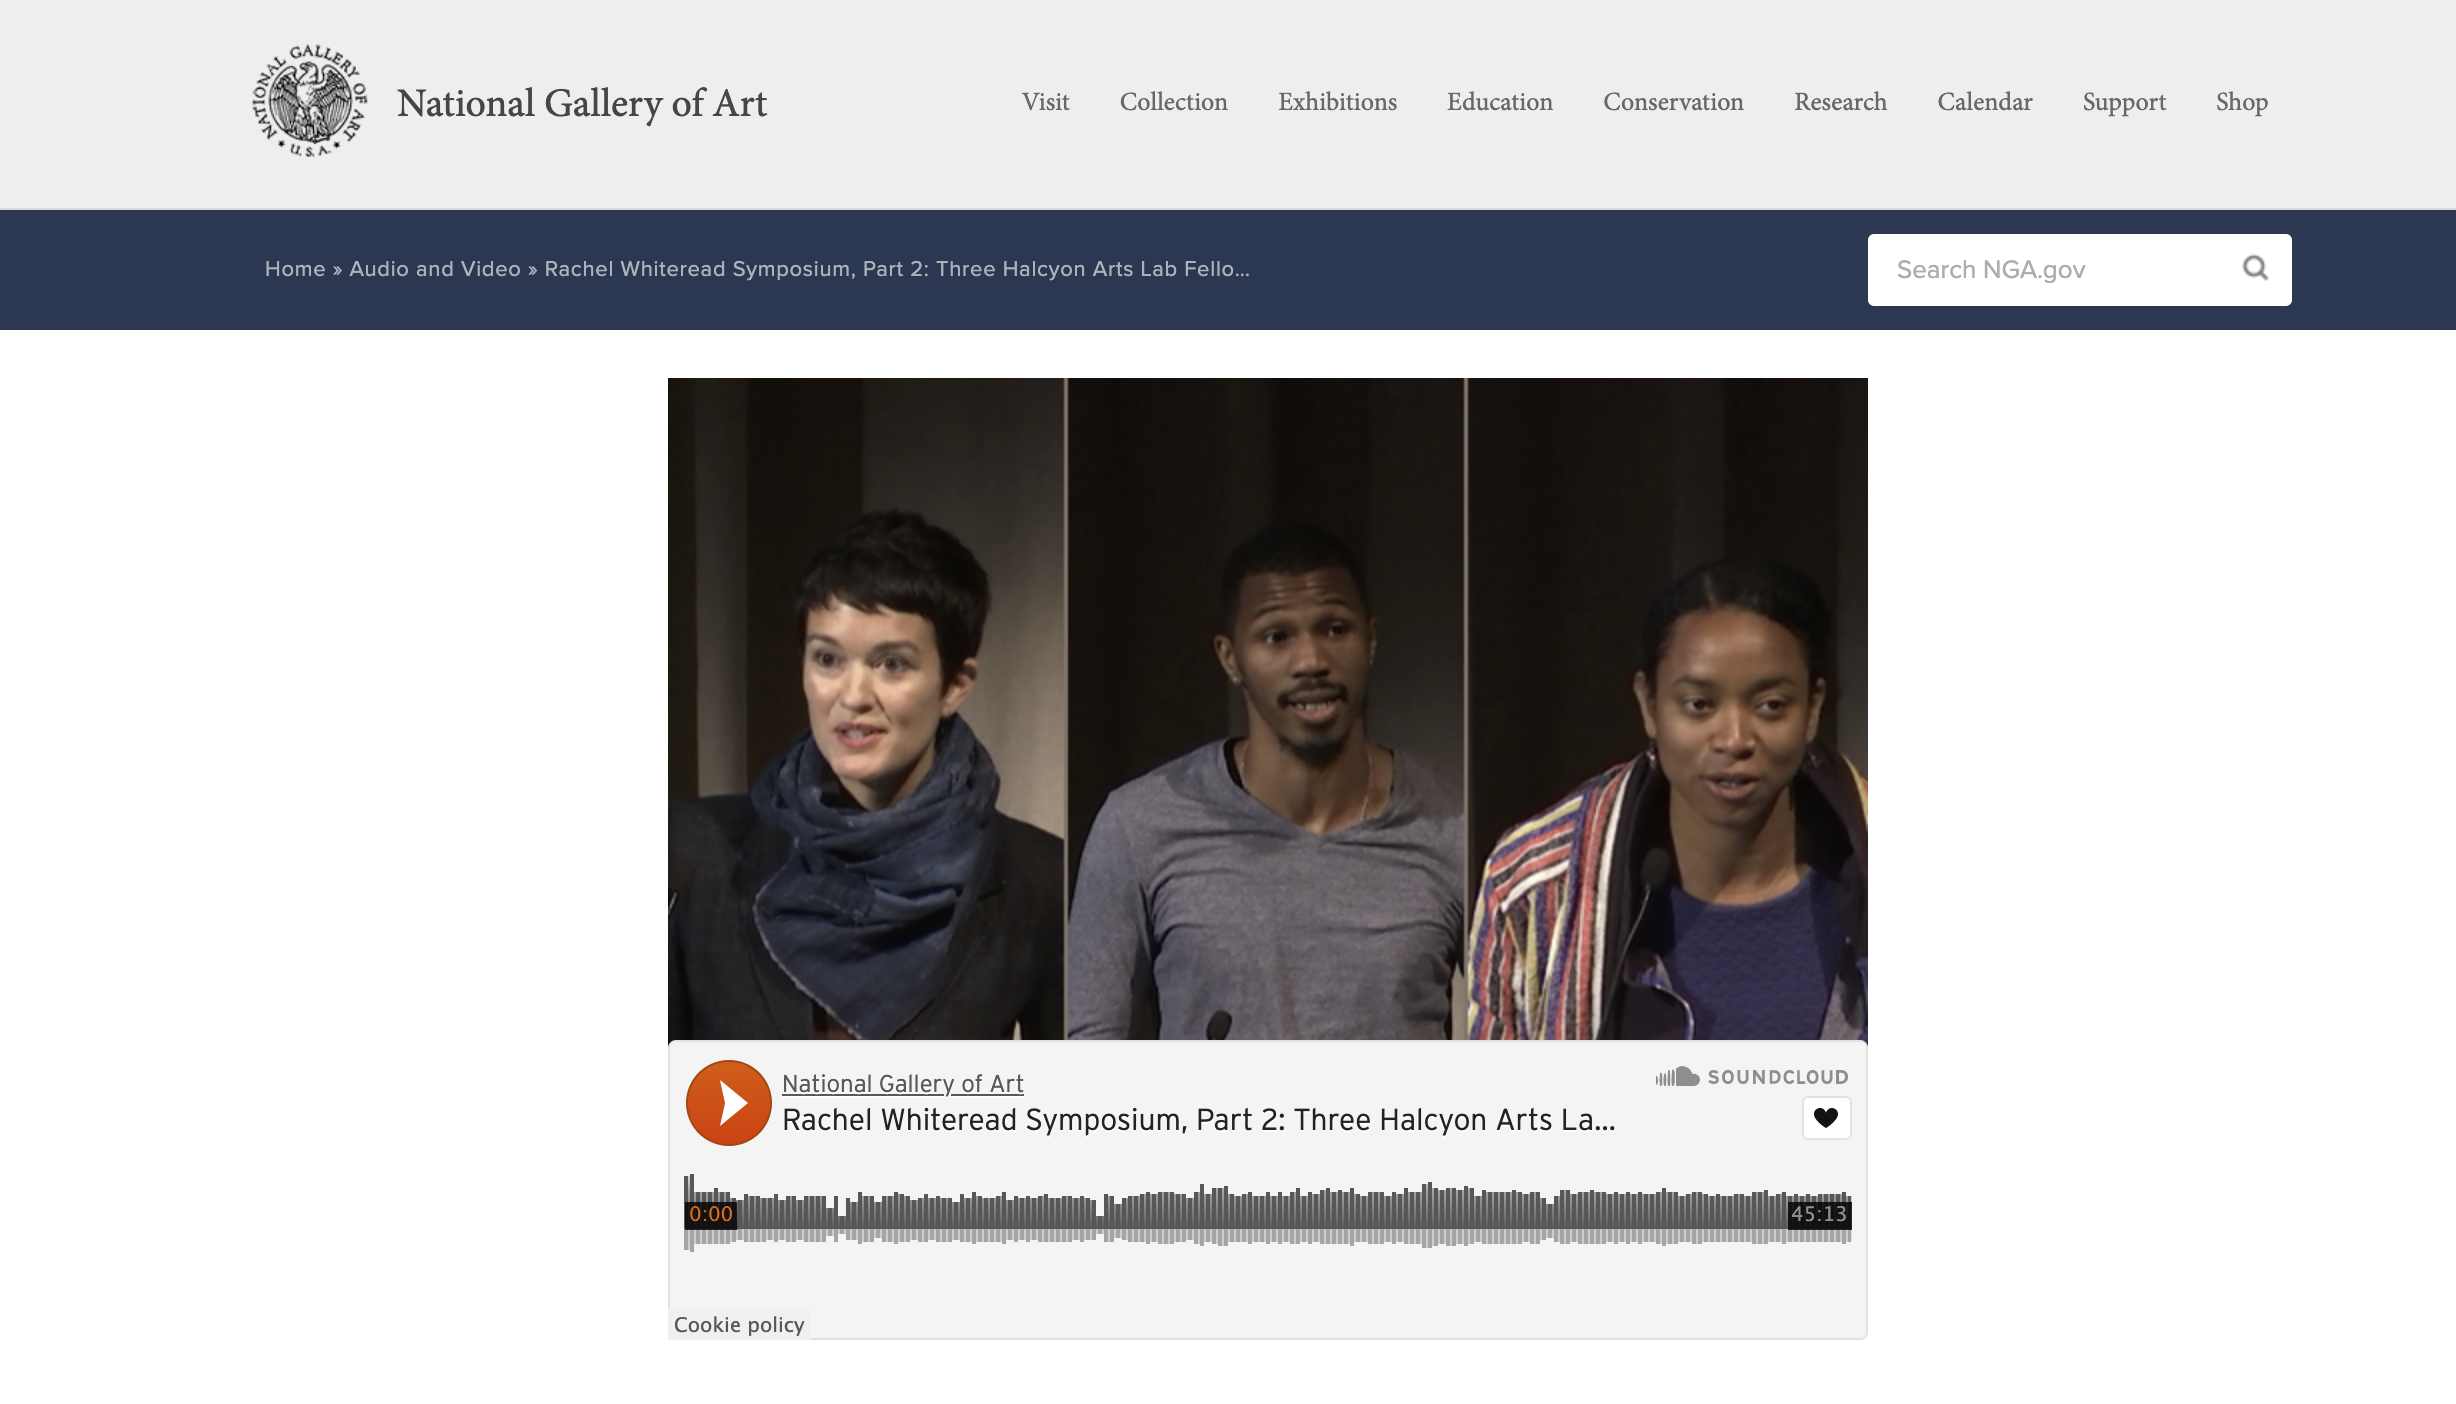Go to the Calendar page
The image size is (2456, 1404).
[x=1984, y=102]
